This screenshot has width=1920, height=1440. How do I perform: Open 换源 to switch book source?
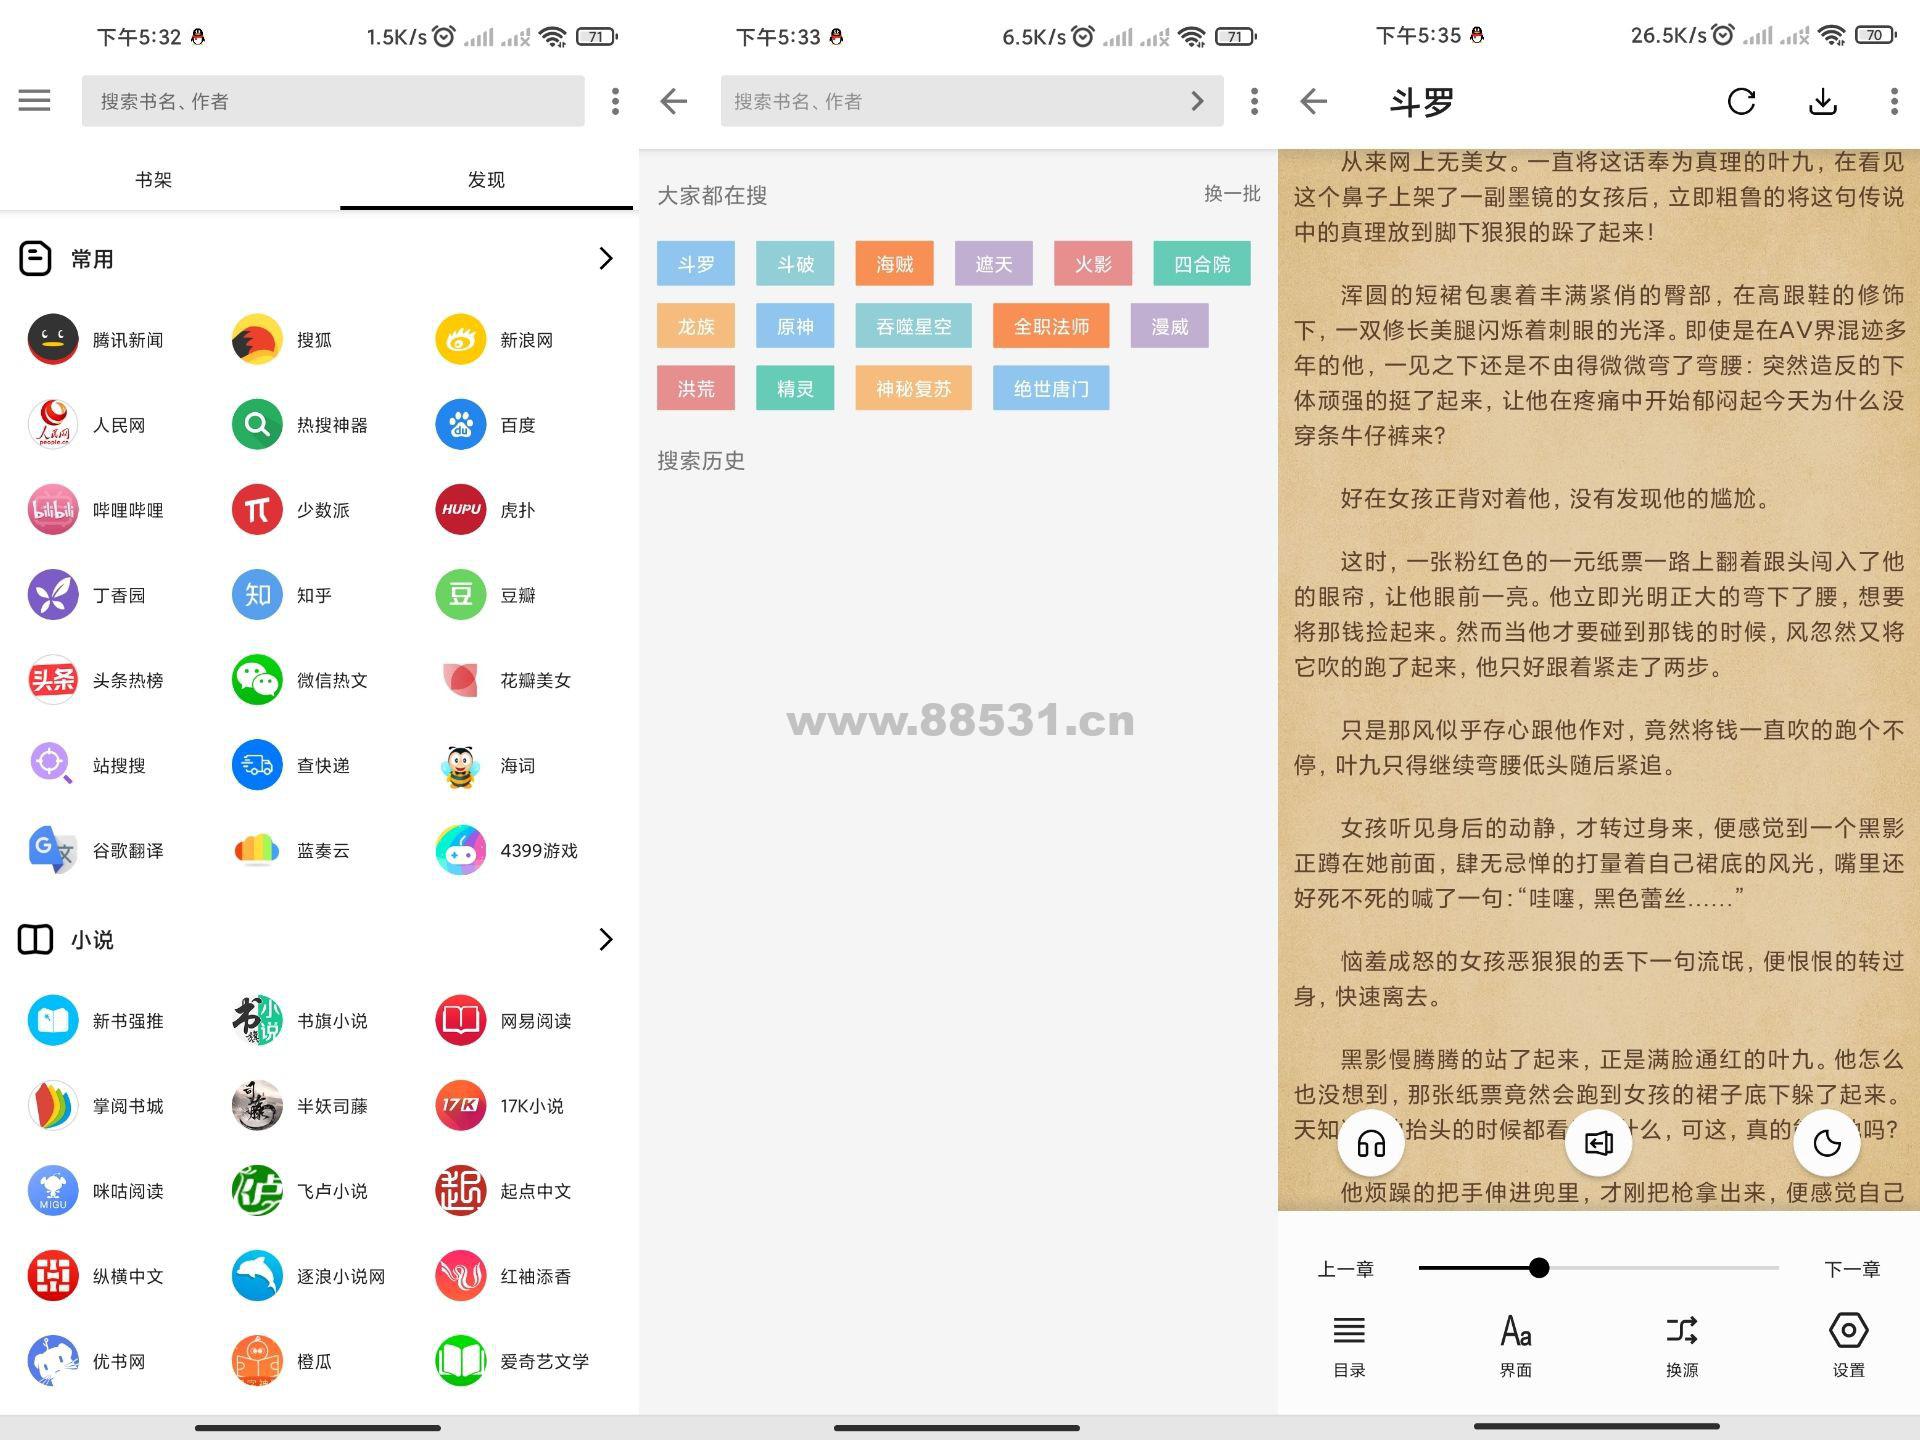click(x=1682, y=1348)
